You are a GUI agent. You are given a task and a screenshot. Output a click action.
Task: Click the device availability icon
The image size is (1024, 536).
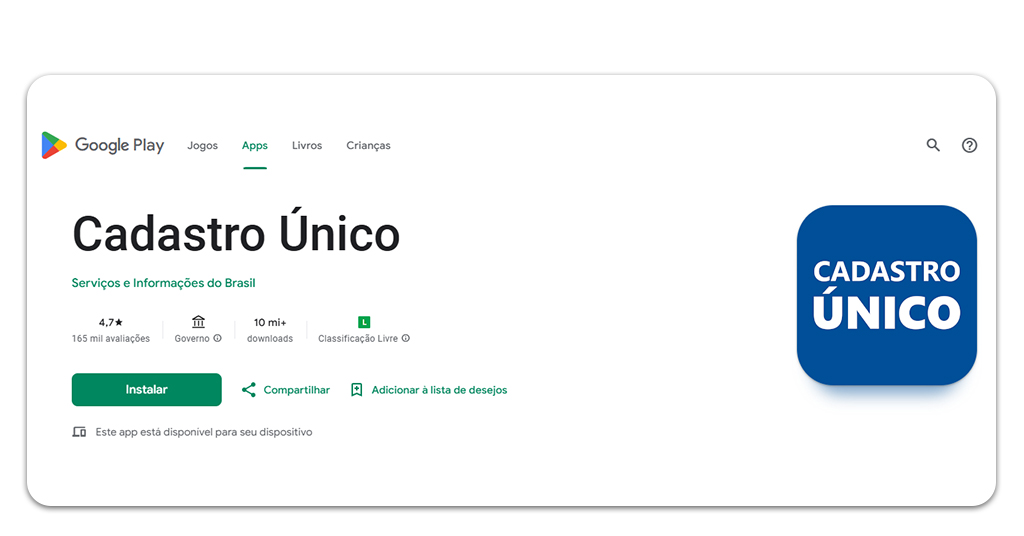coord(79,432)
